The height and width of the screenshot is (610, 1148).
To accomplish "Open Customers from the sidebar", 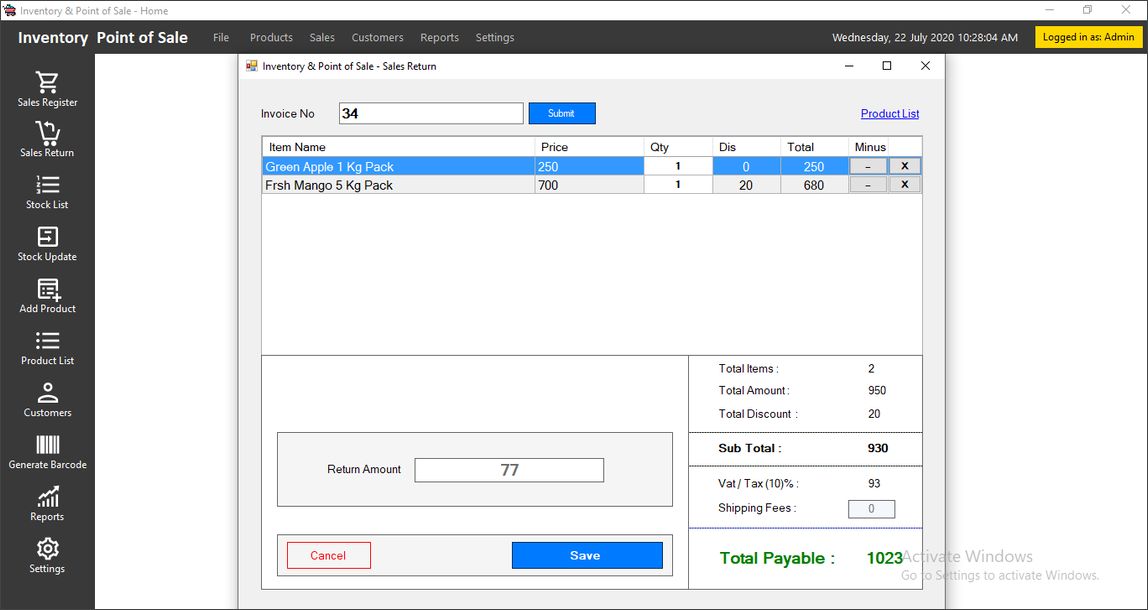I will [47, 399].
